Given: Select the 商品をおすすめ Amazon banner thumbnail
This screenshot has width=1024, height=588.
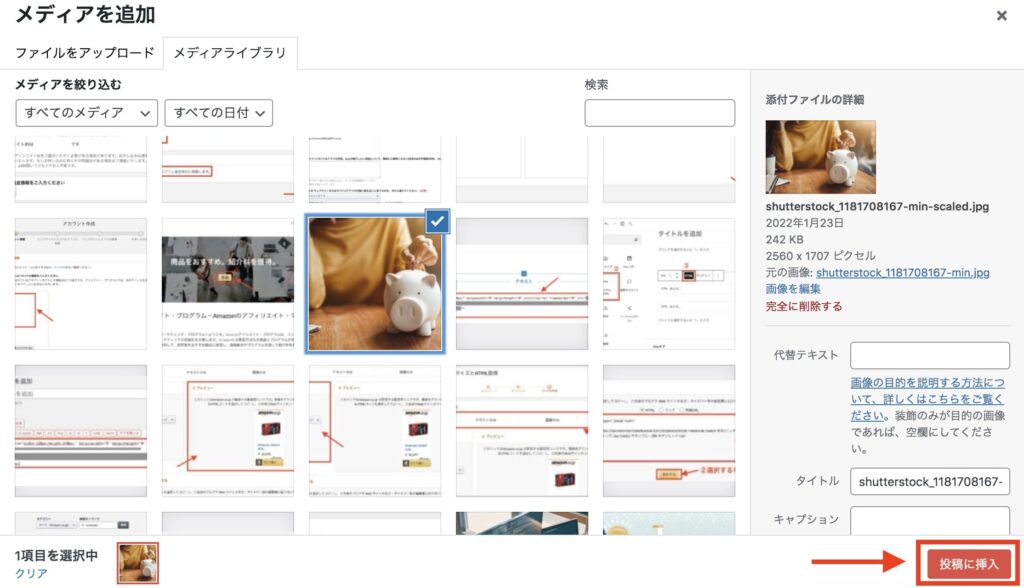Looking at the screenshot, I should click(x=228, y=284).
